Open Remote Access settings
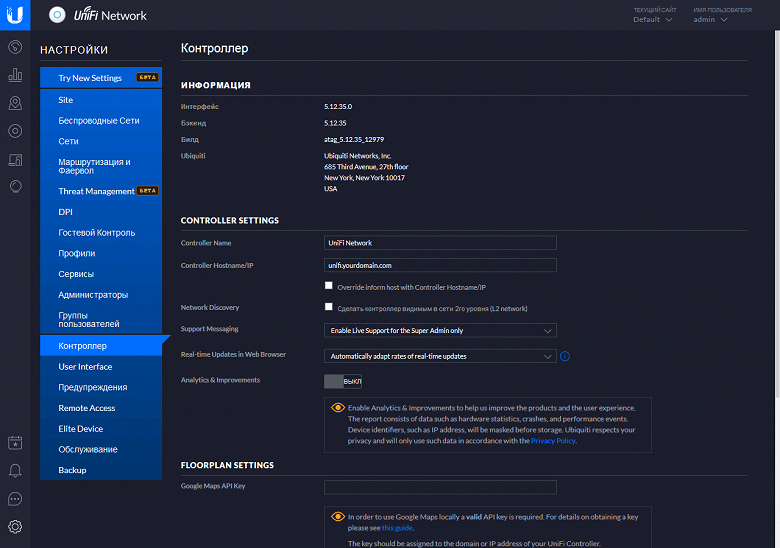780x548 pixels. (101, 408)
